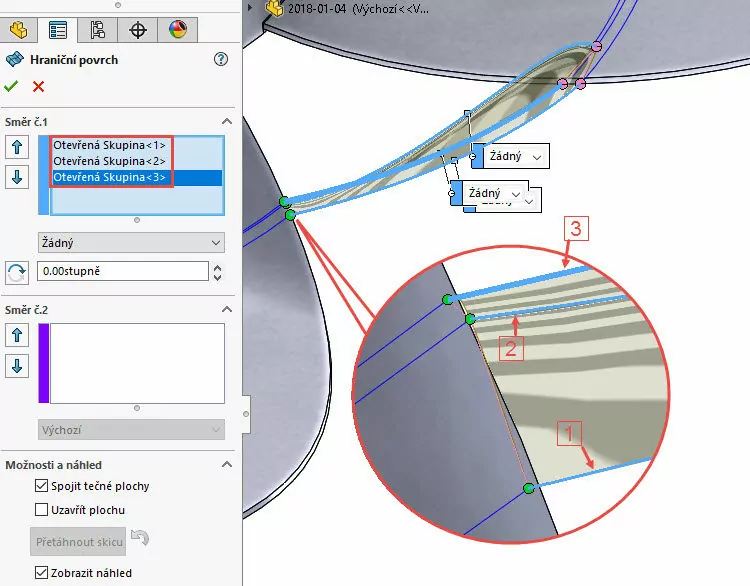Click the rotate angle icon

click(x=17, y=273)
